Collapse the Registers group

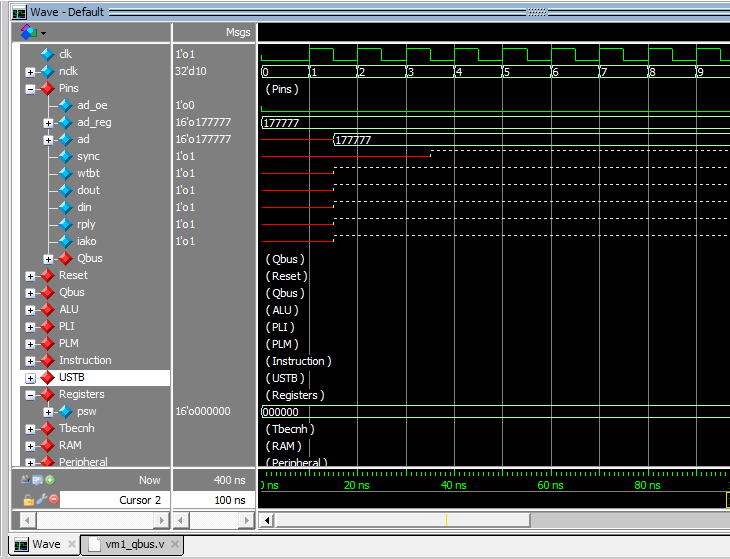point(30,395)
